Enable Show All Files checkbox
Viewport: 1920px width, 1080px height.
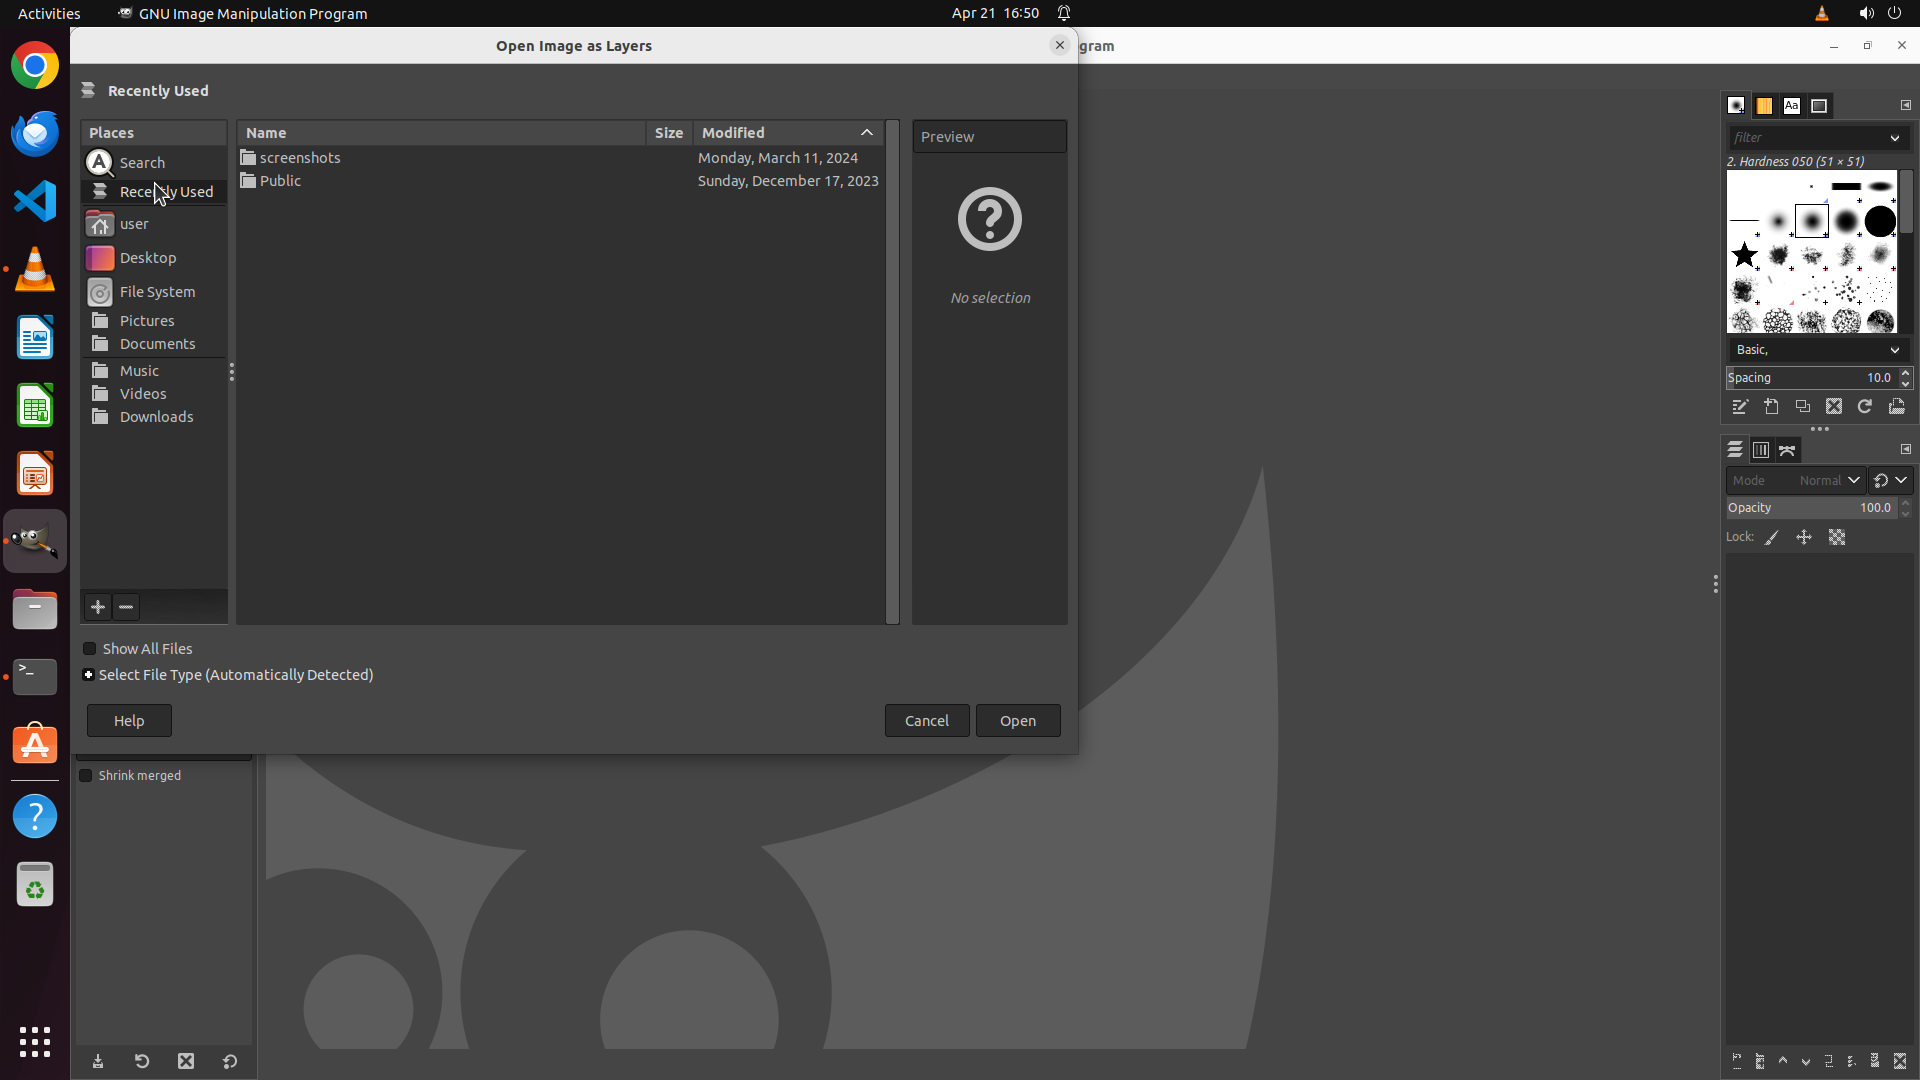pyautogui.click(x=90, y=649)
